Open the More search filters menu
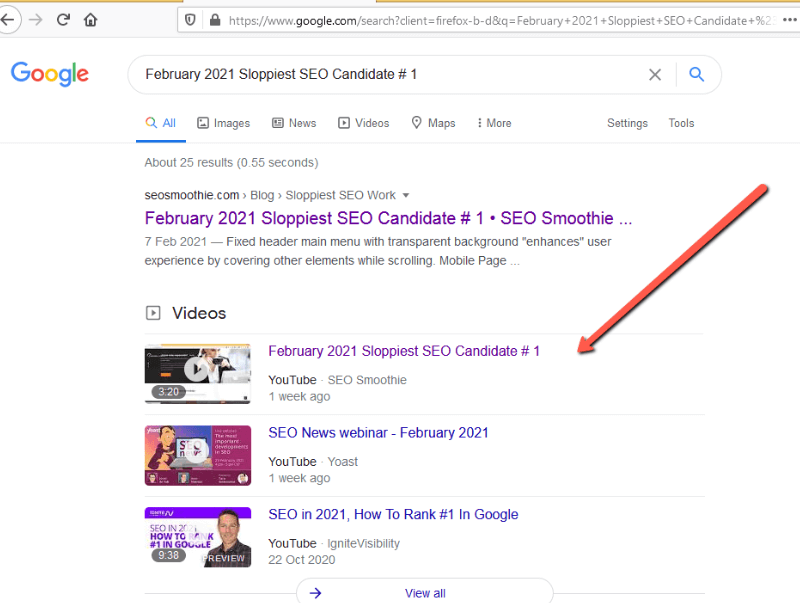This screenshot has height=603, width=800. click(x=494, y=123)
